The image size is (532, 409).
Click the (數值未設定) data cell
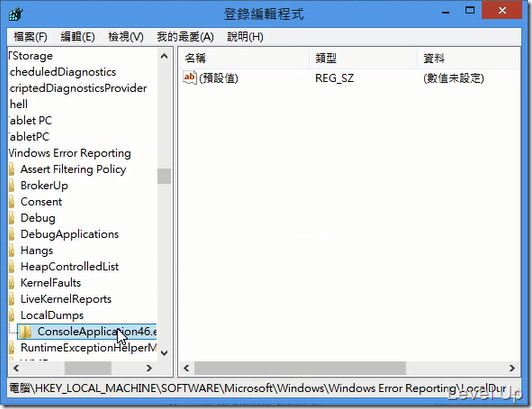(453, 78)
